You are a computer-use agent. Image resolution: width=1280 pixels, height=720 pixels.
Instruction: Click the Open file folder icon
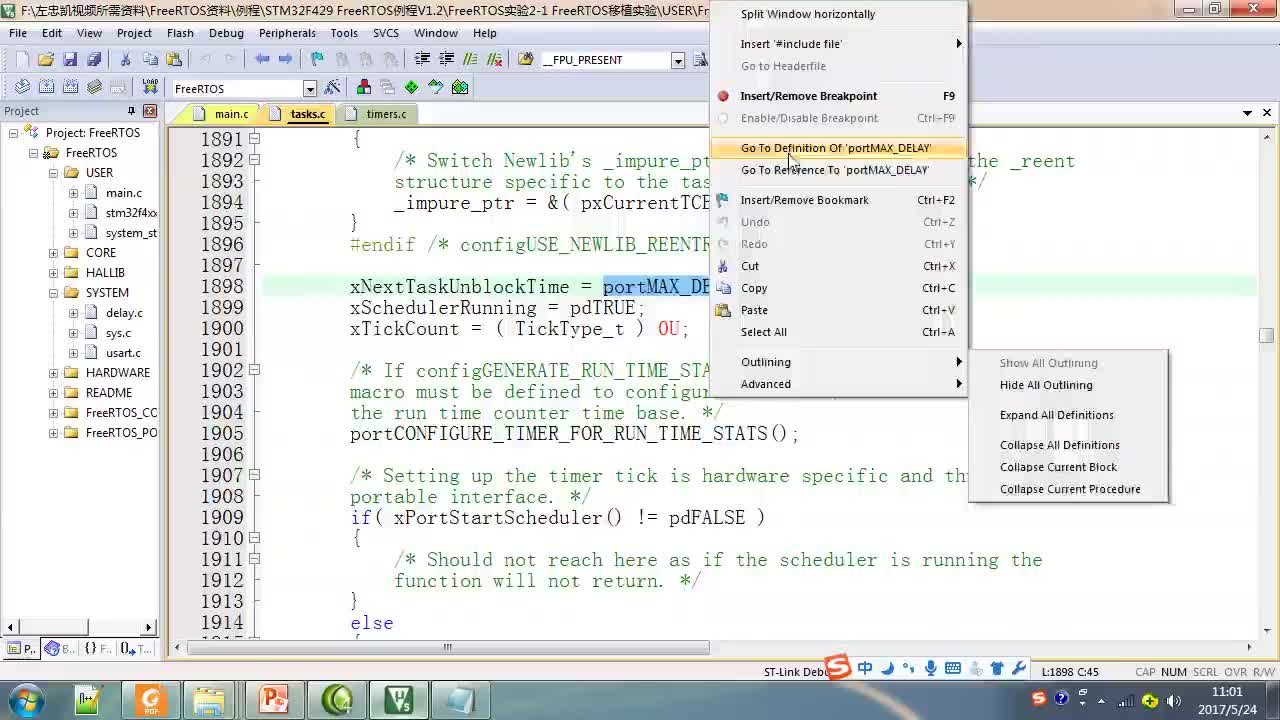coord(46,60)
